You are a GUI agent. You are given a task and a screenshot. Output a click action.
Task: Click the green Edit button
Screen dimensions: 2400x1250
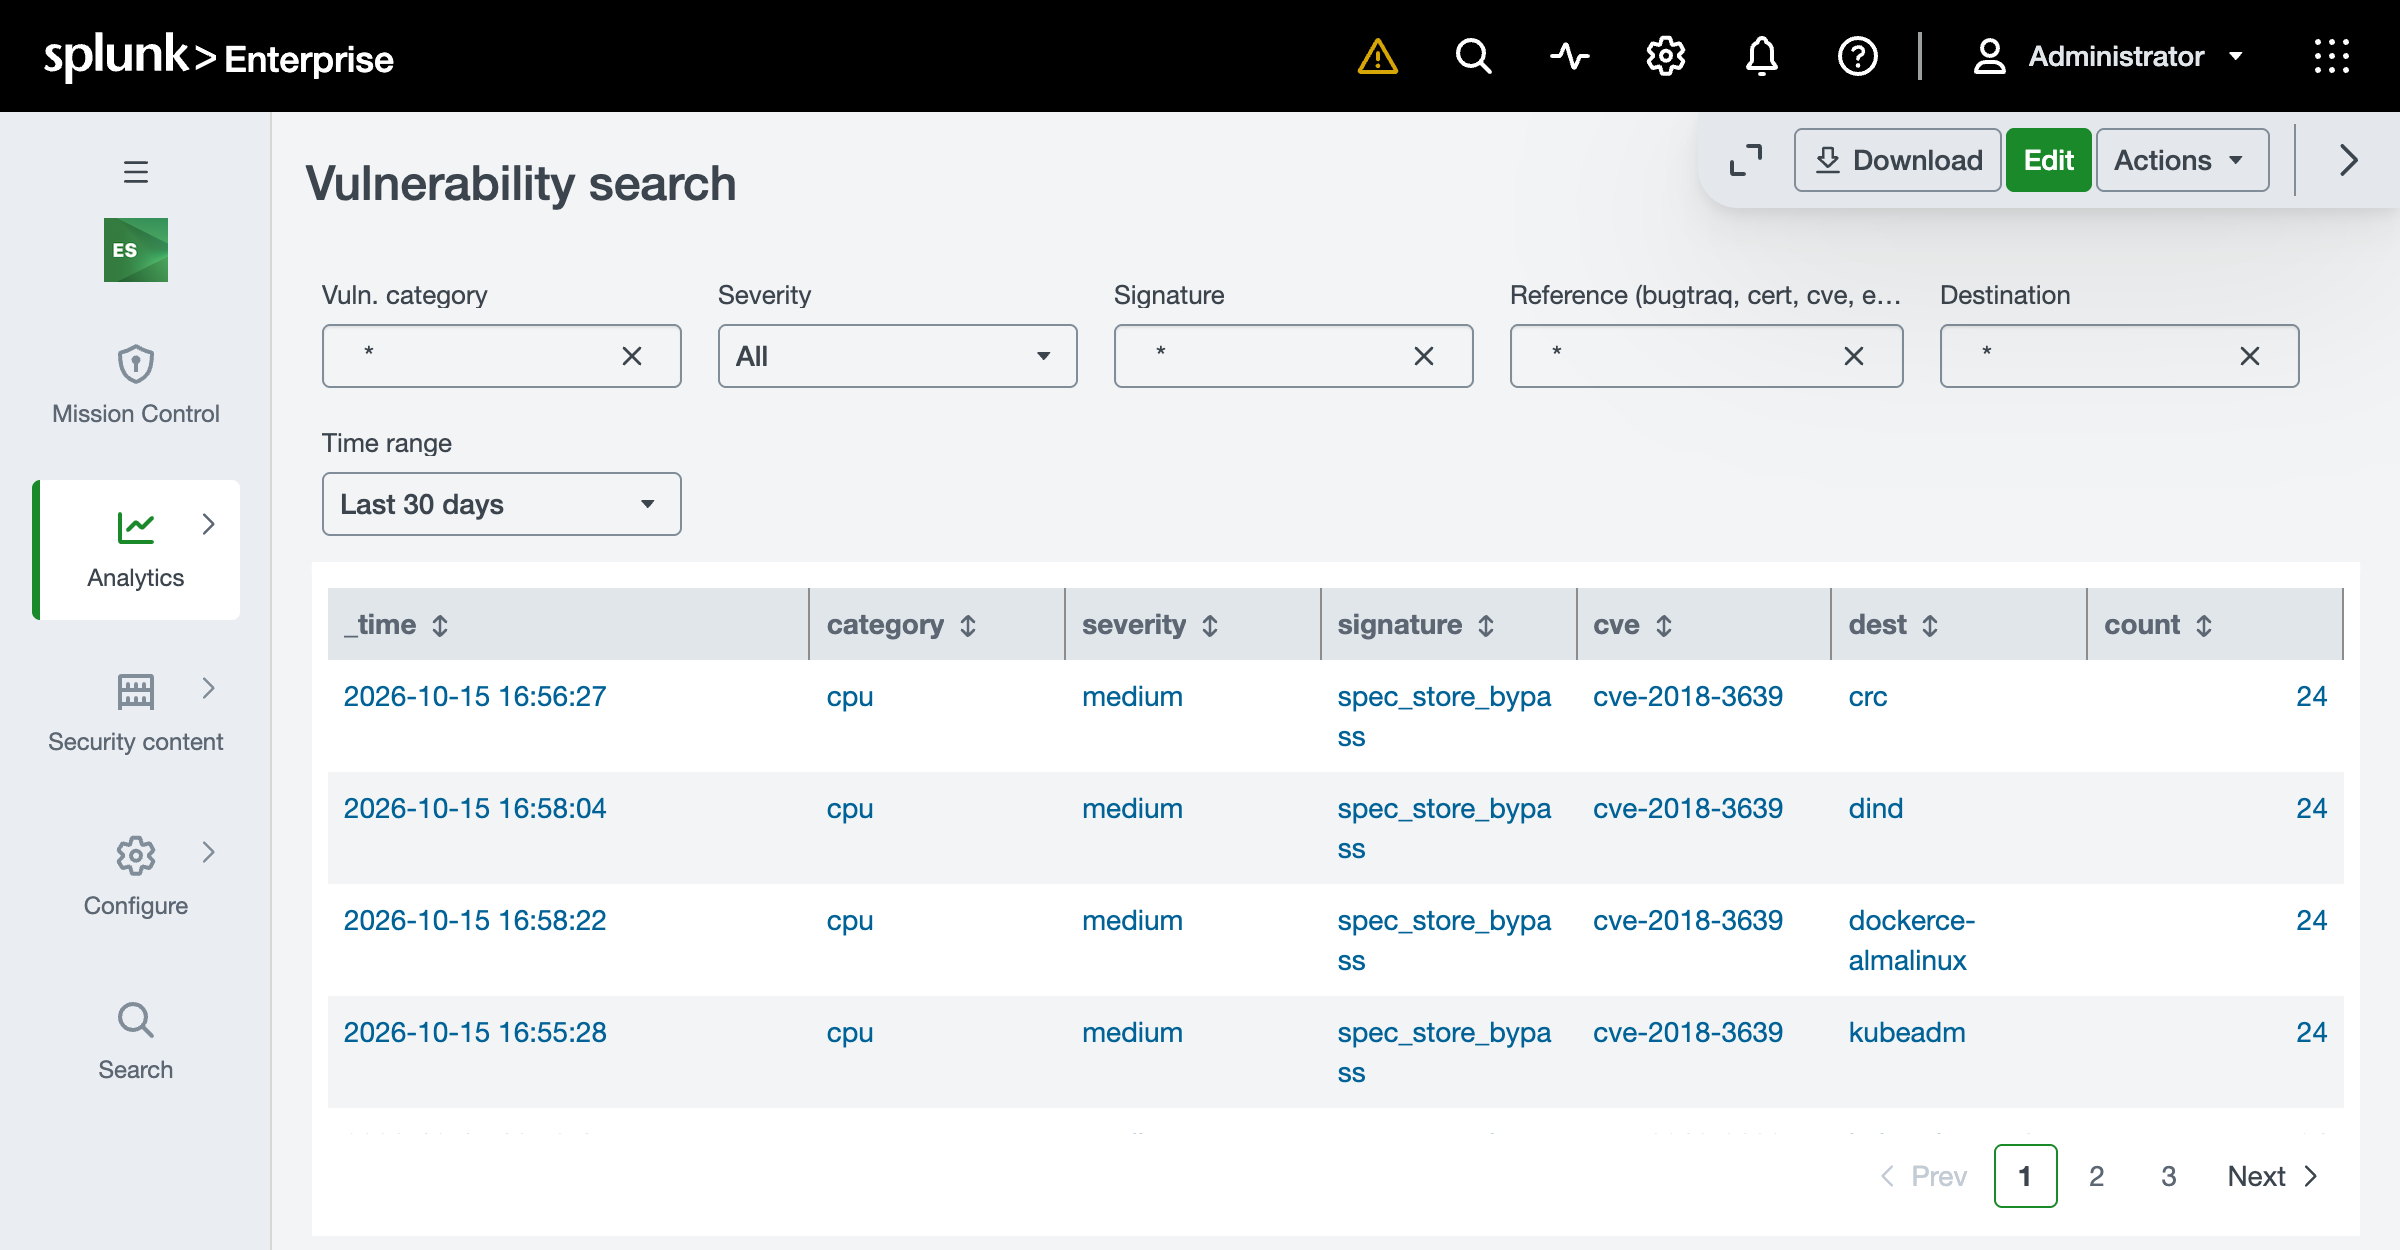[2048, 160]
